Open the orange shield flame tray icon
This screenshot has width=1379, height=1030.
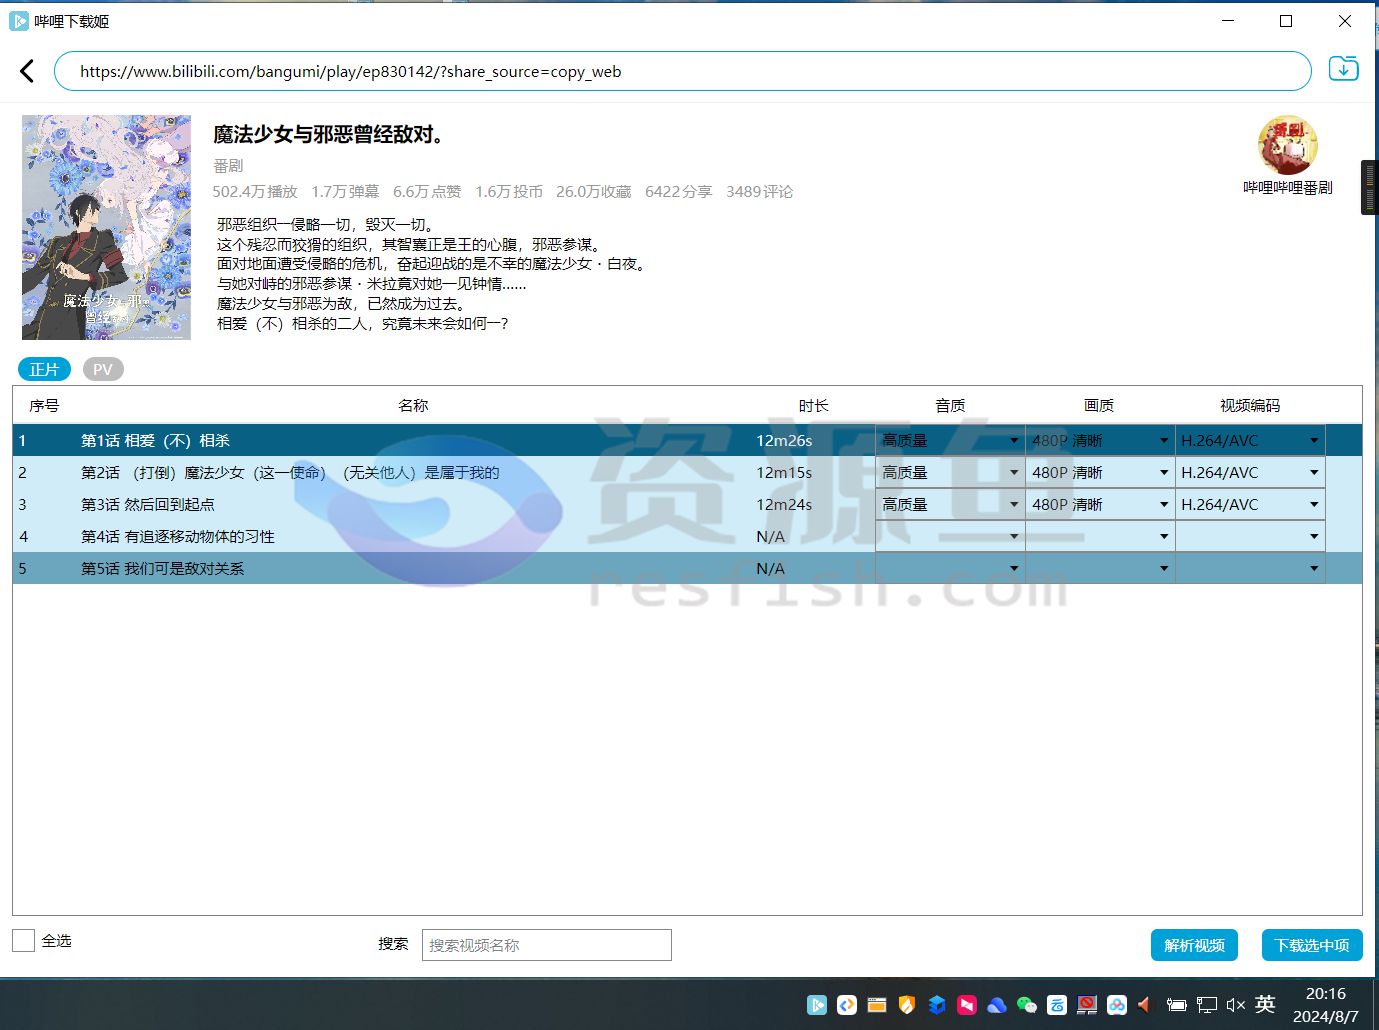[x=907, y=1005]
